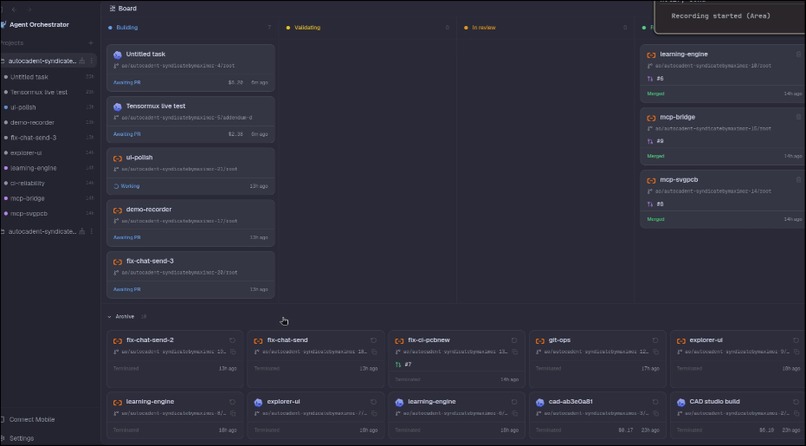Add a new project with plus icon
Viewport: 806px width, 446px height.
[91, 43]
